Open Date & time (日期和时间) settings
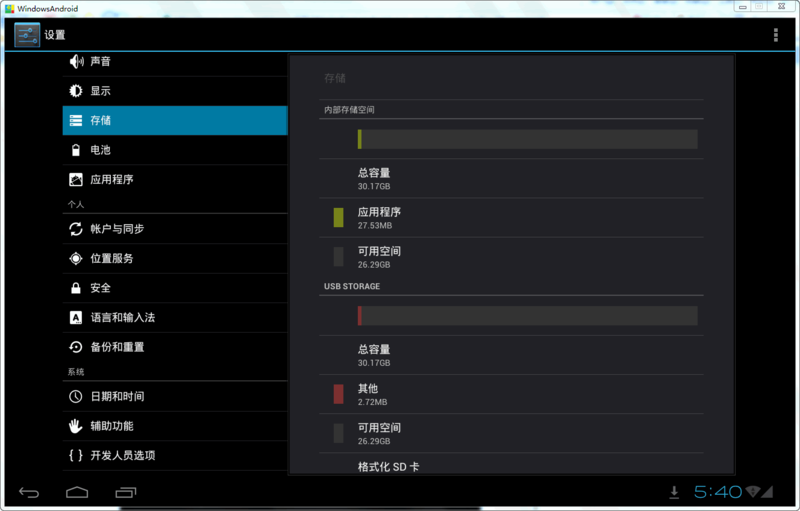 click(174, 396)
